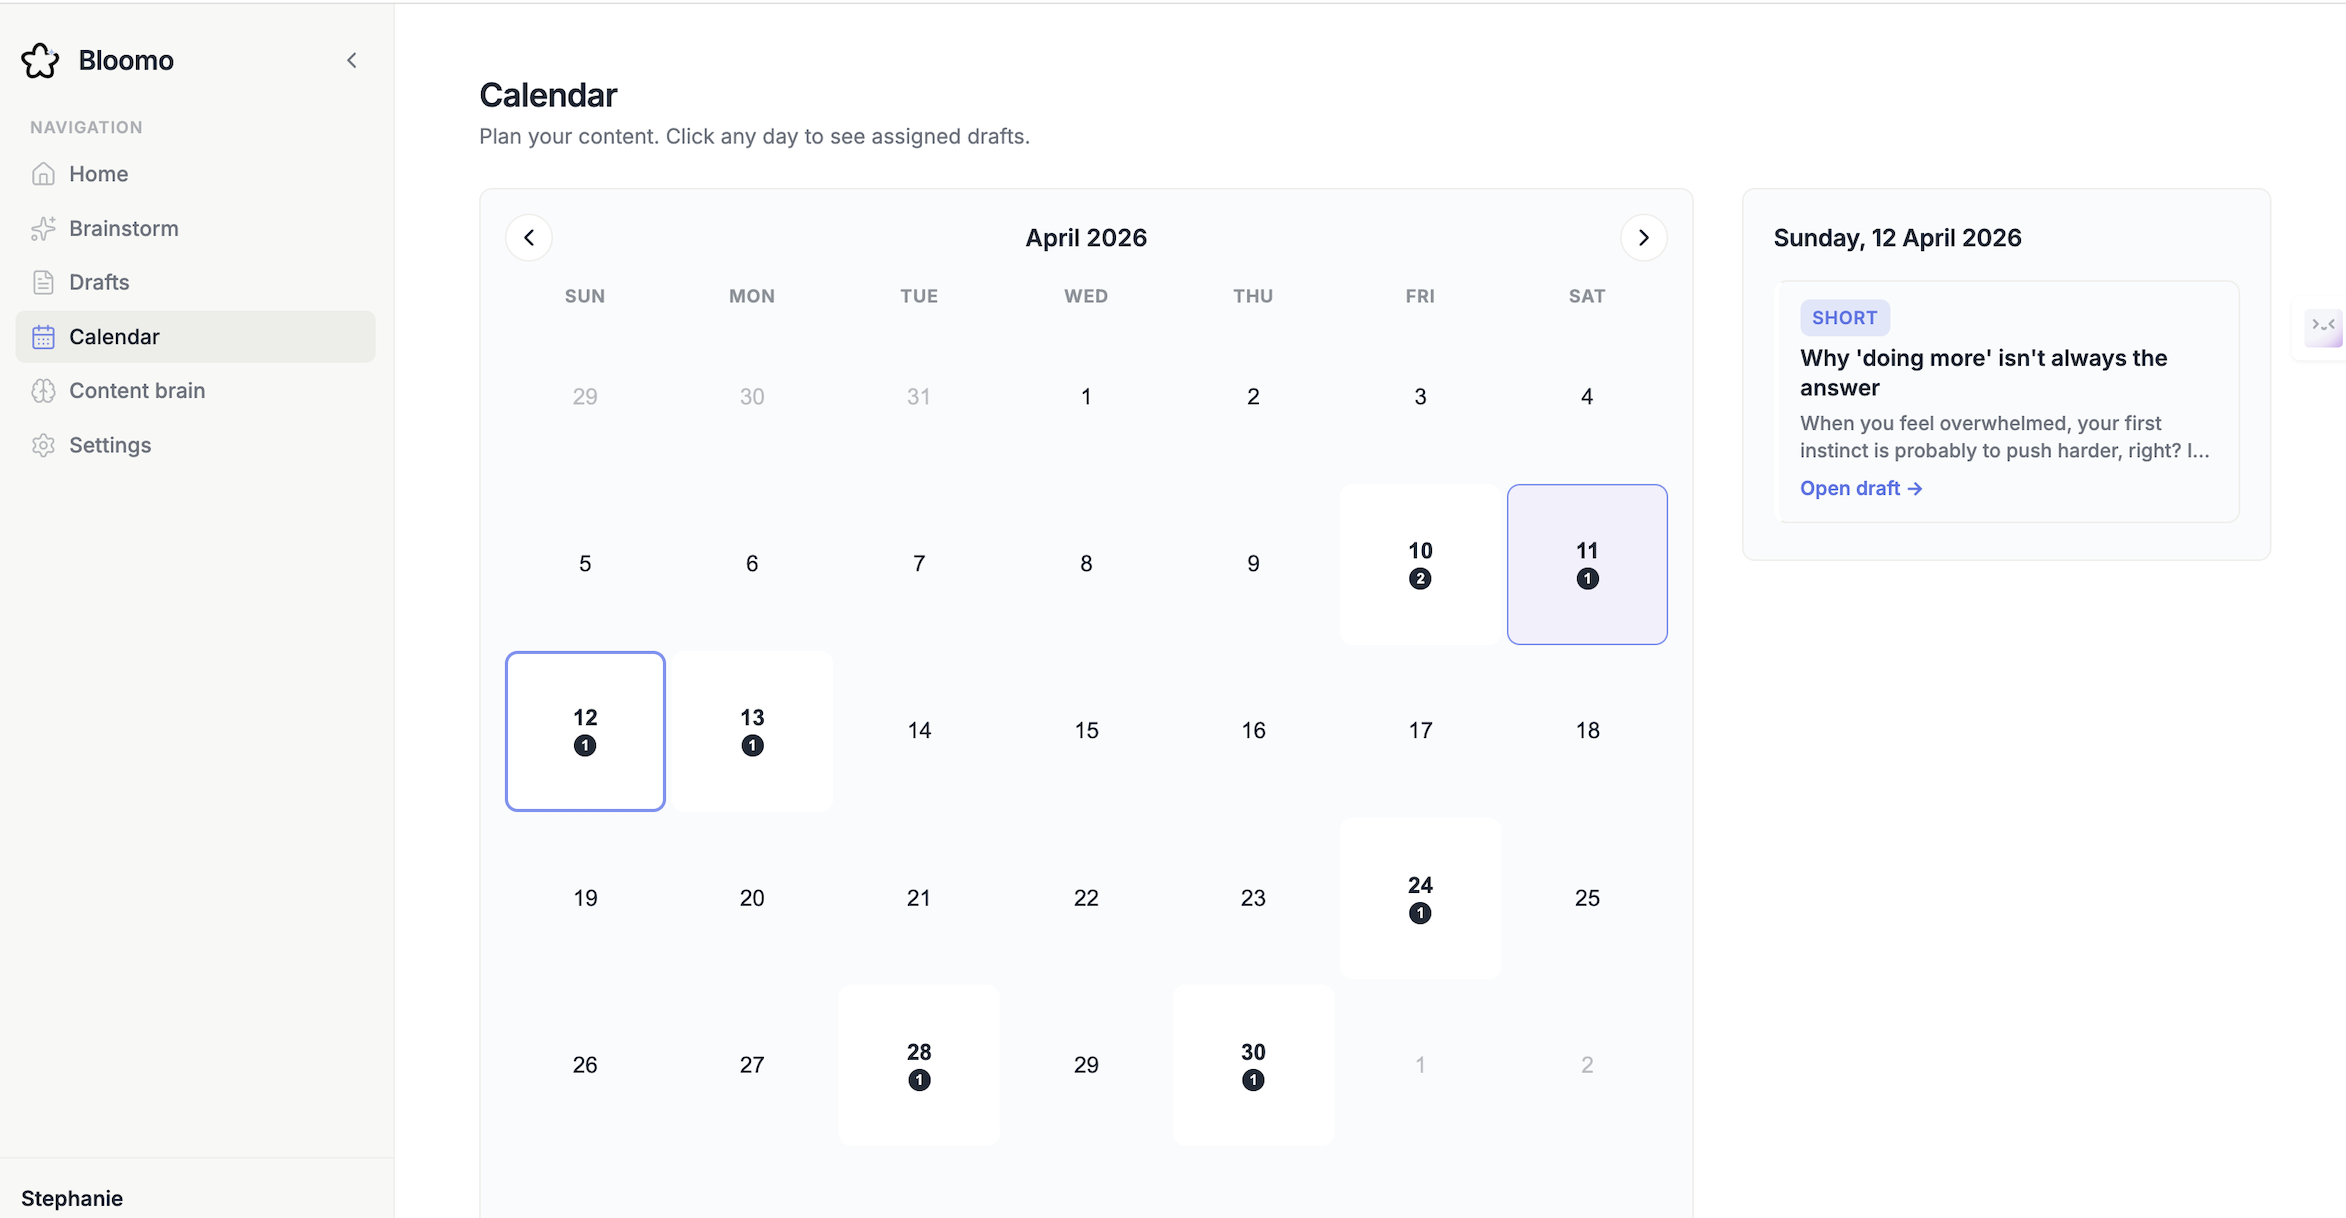Open Stephanie's profile at the bottom
Image resolution: width=2346 pixels, height=1218 pixels.
[x=71, y=1198]
